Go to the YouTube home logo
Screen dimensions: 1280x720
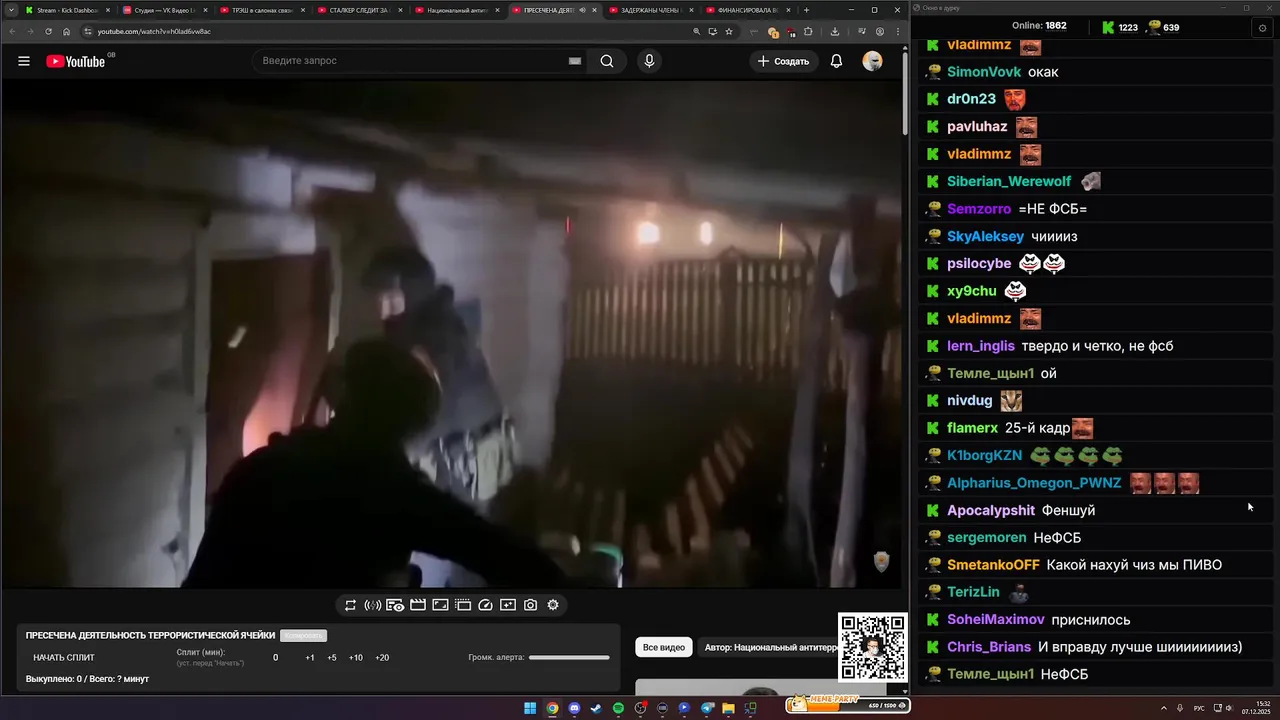click(75, 61)
